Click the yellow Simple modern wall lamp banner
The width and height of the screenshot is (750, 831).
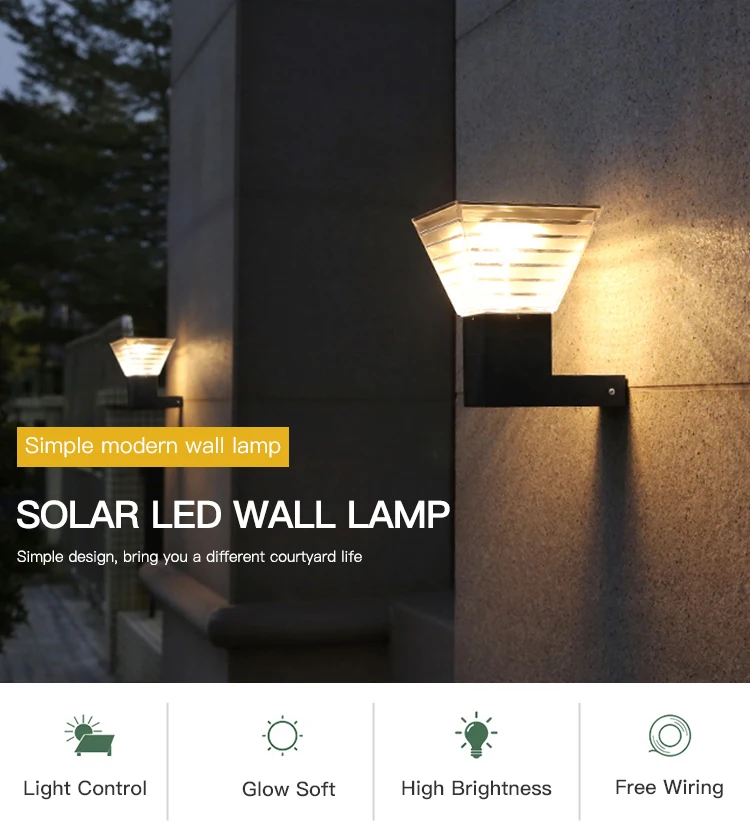[153, 447]
